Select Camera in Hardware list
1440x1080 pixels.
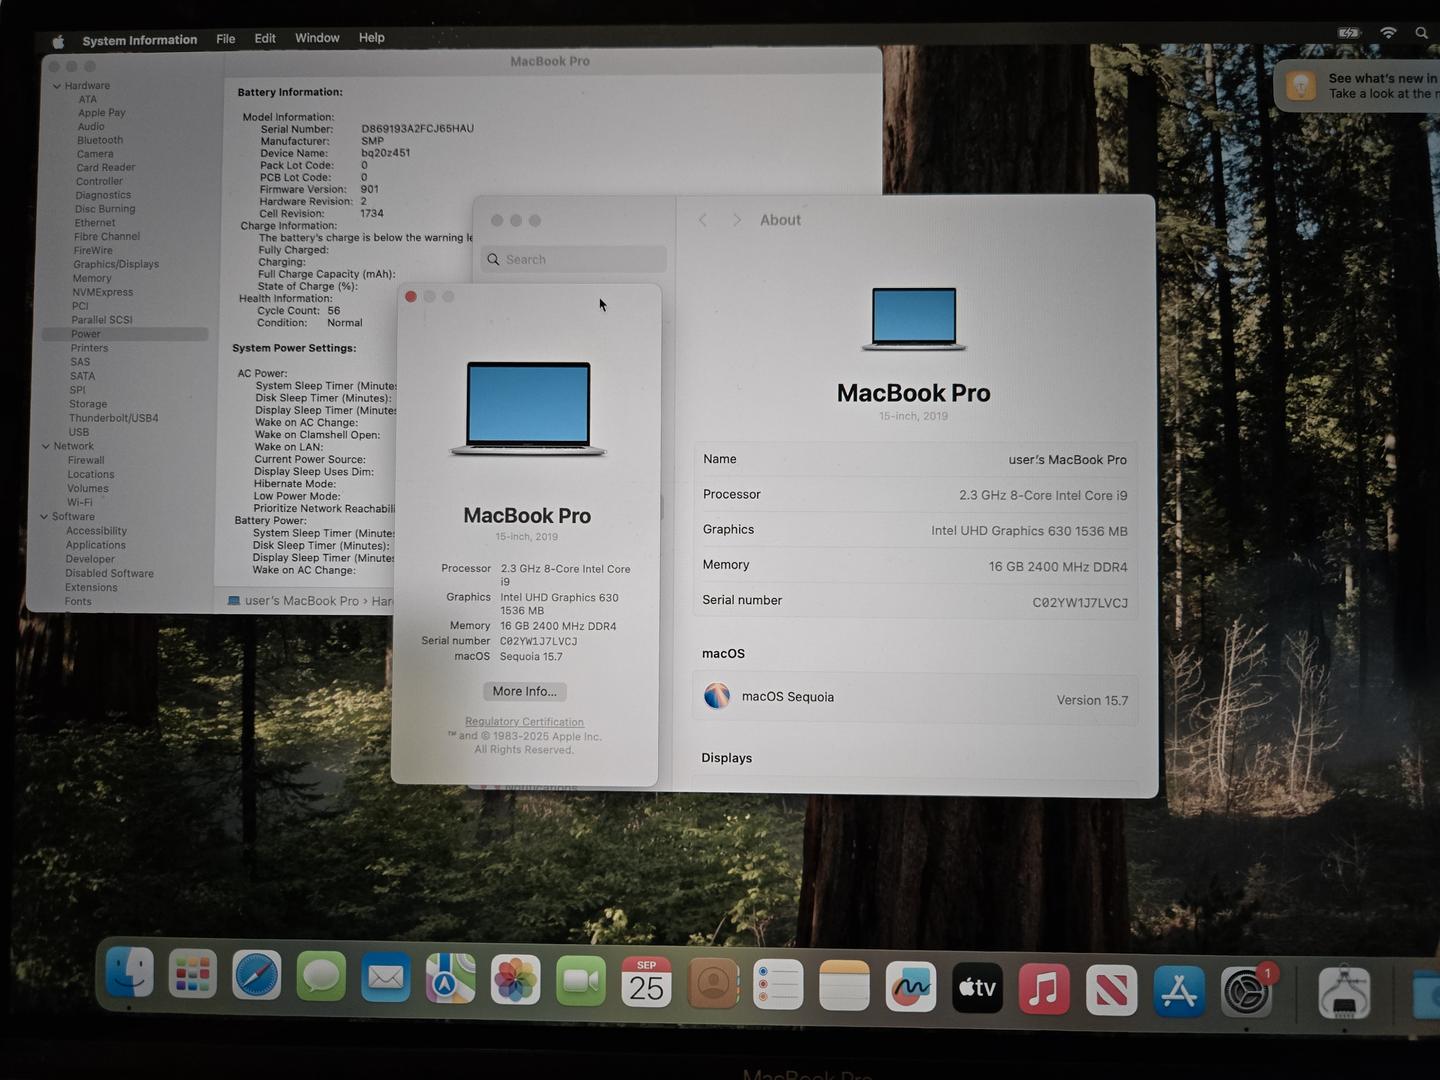[95, 154]
